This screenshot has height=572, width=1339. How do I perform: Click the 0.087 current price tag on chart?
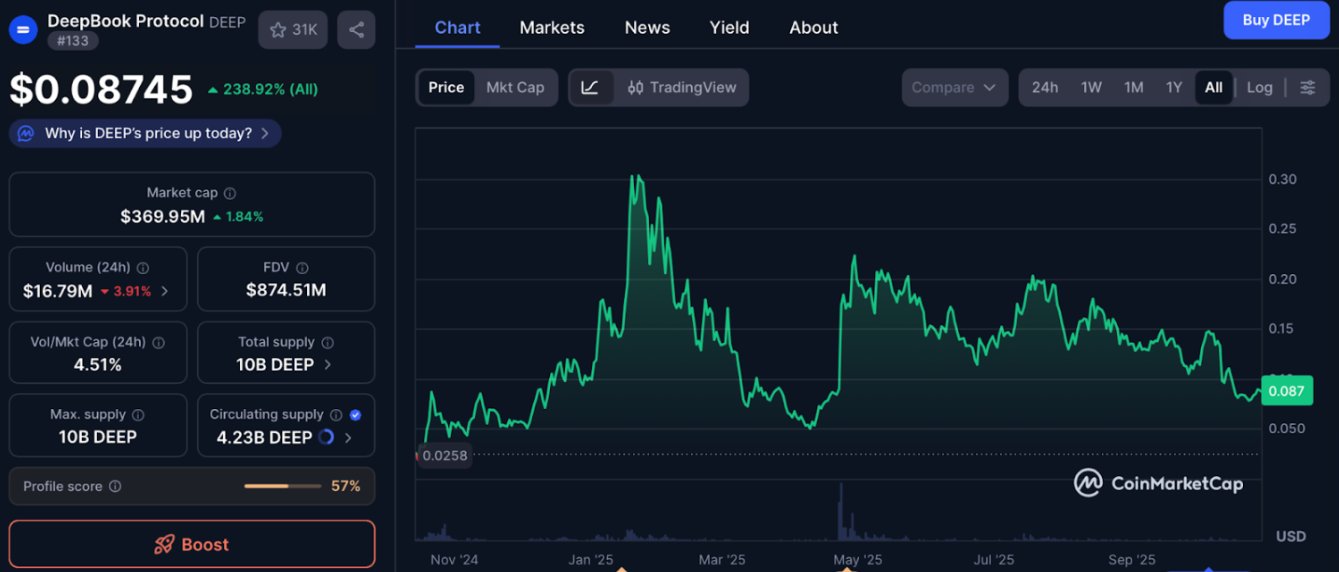click(1285, 391)
